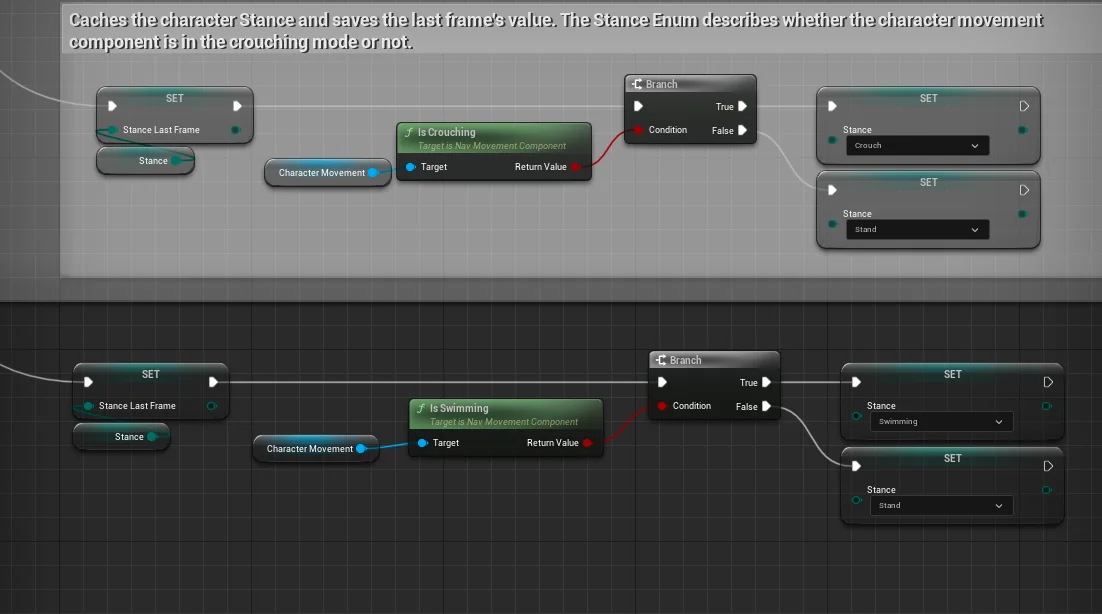This screenshot has width=1102, height=614.
Task: Click the output pin of Character Movement feeding Is Crouching
Action: pos(372,172)
